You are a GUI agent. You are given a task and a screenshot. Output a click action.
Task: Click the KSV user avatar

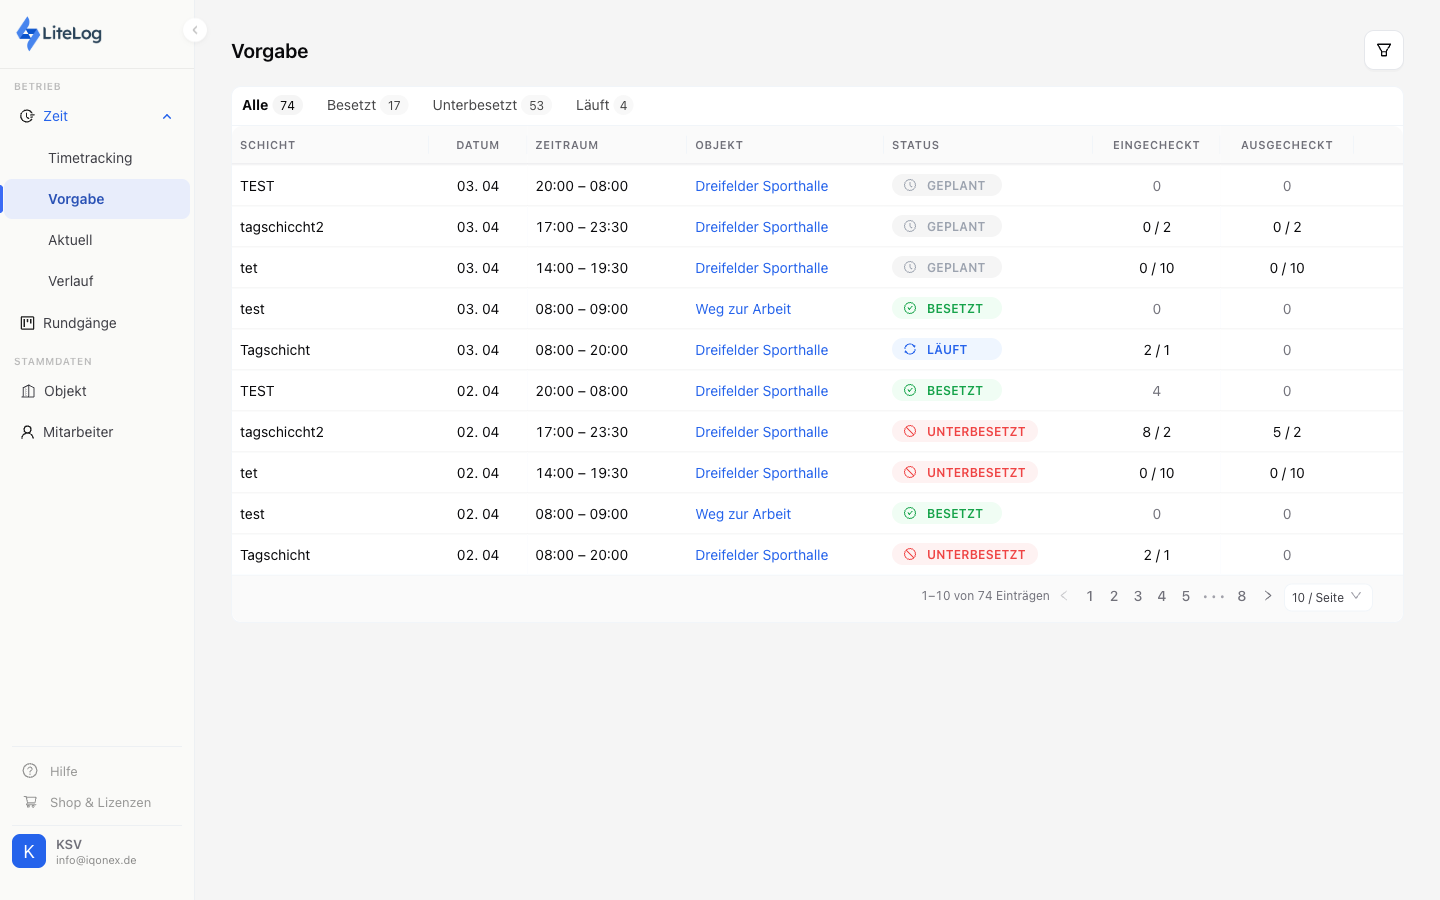pos(29,851)
